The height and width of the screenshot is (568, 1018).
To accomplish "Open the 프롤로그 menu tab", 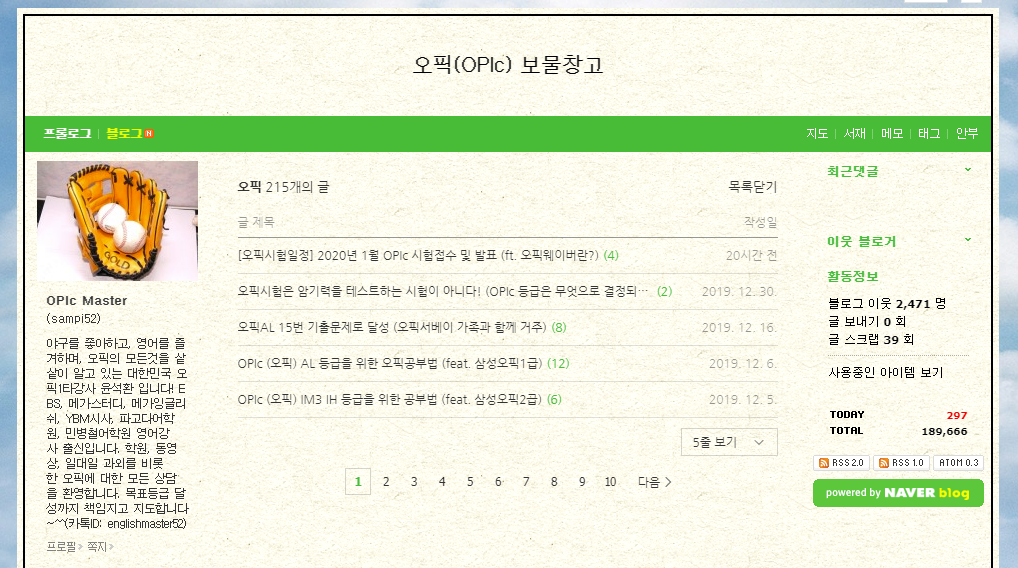I will pyautogui.click(x=68, y=134).
